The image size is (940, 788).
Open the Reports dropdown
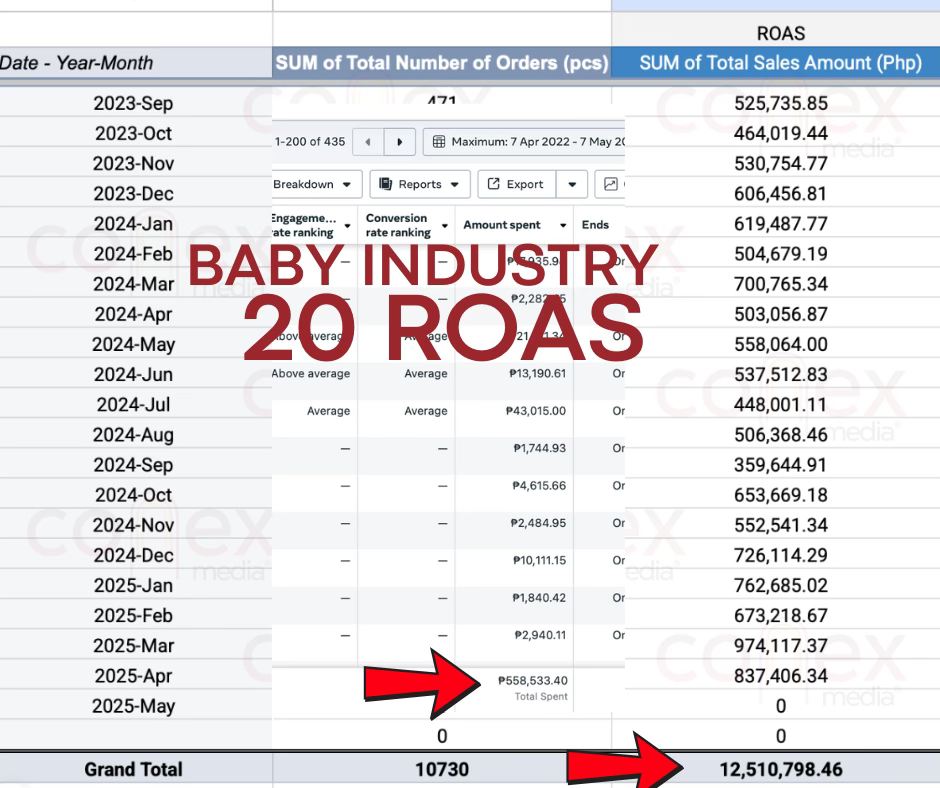[420, 184]
